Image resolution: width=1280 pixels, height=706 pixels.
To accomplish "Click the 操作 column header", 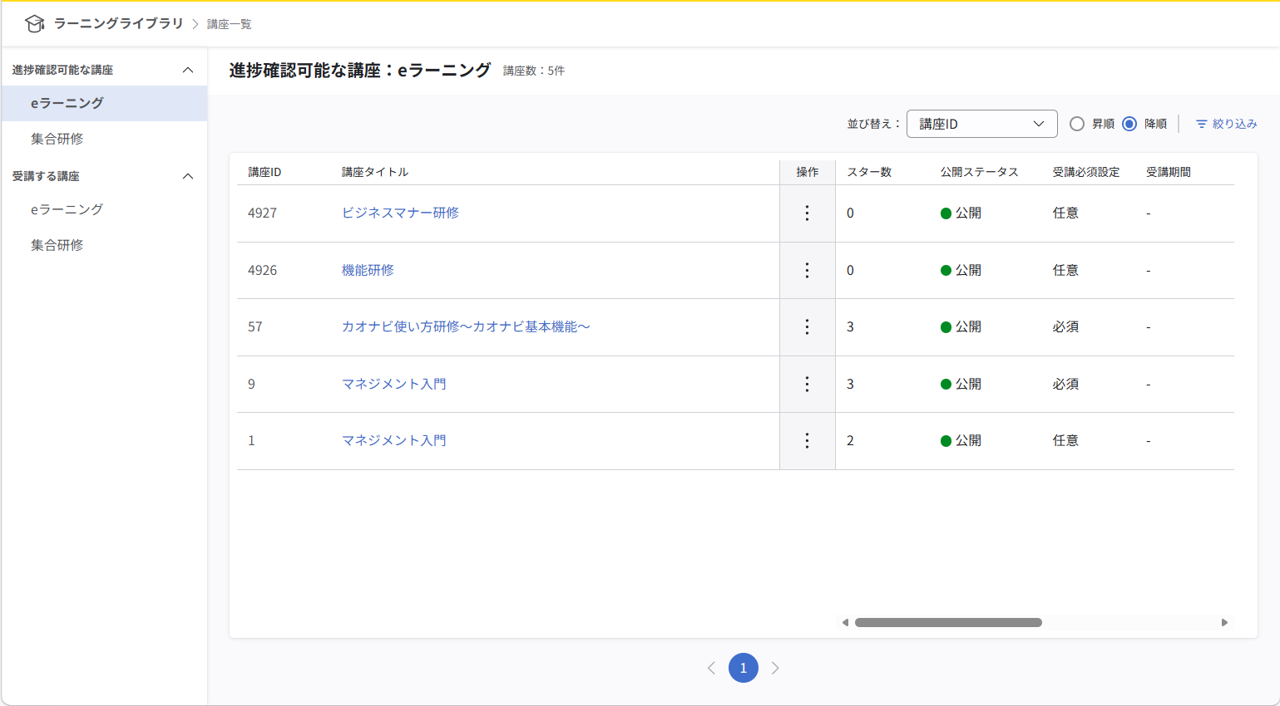I will point(807,172).
